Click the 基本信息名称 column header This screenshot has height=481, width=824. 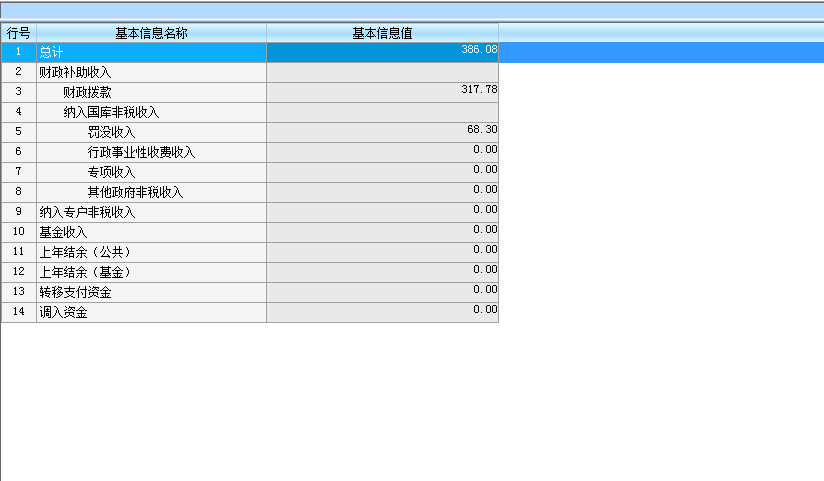151,33
